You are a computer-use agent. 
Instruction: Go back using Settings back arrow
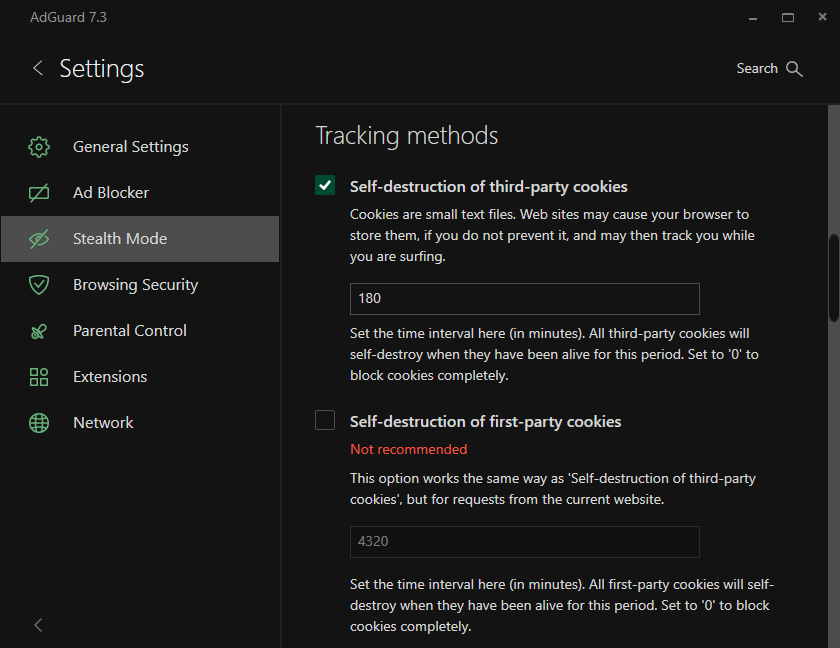38,68
